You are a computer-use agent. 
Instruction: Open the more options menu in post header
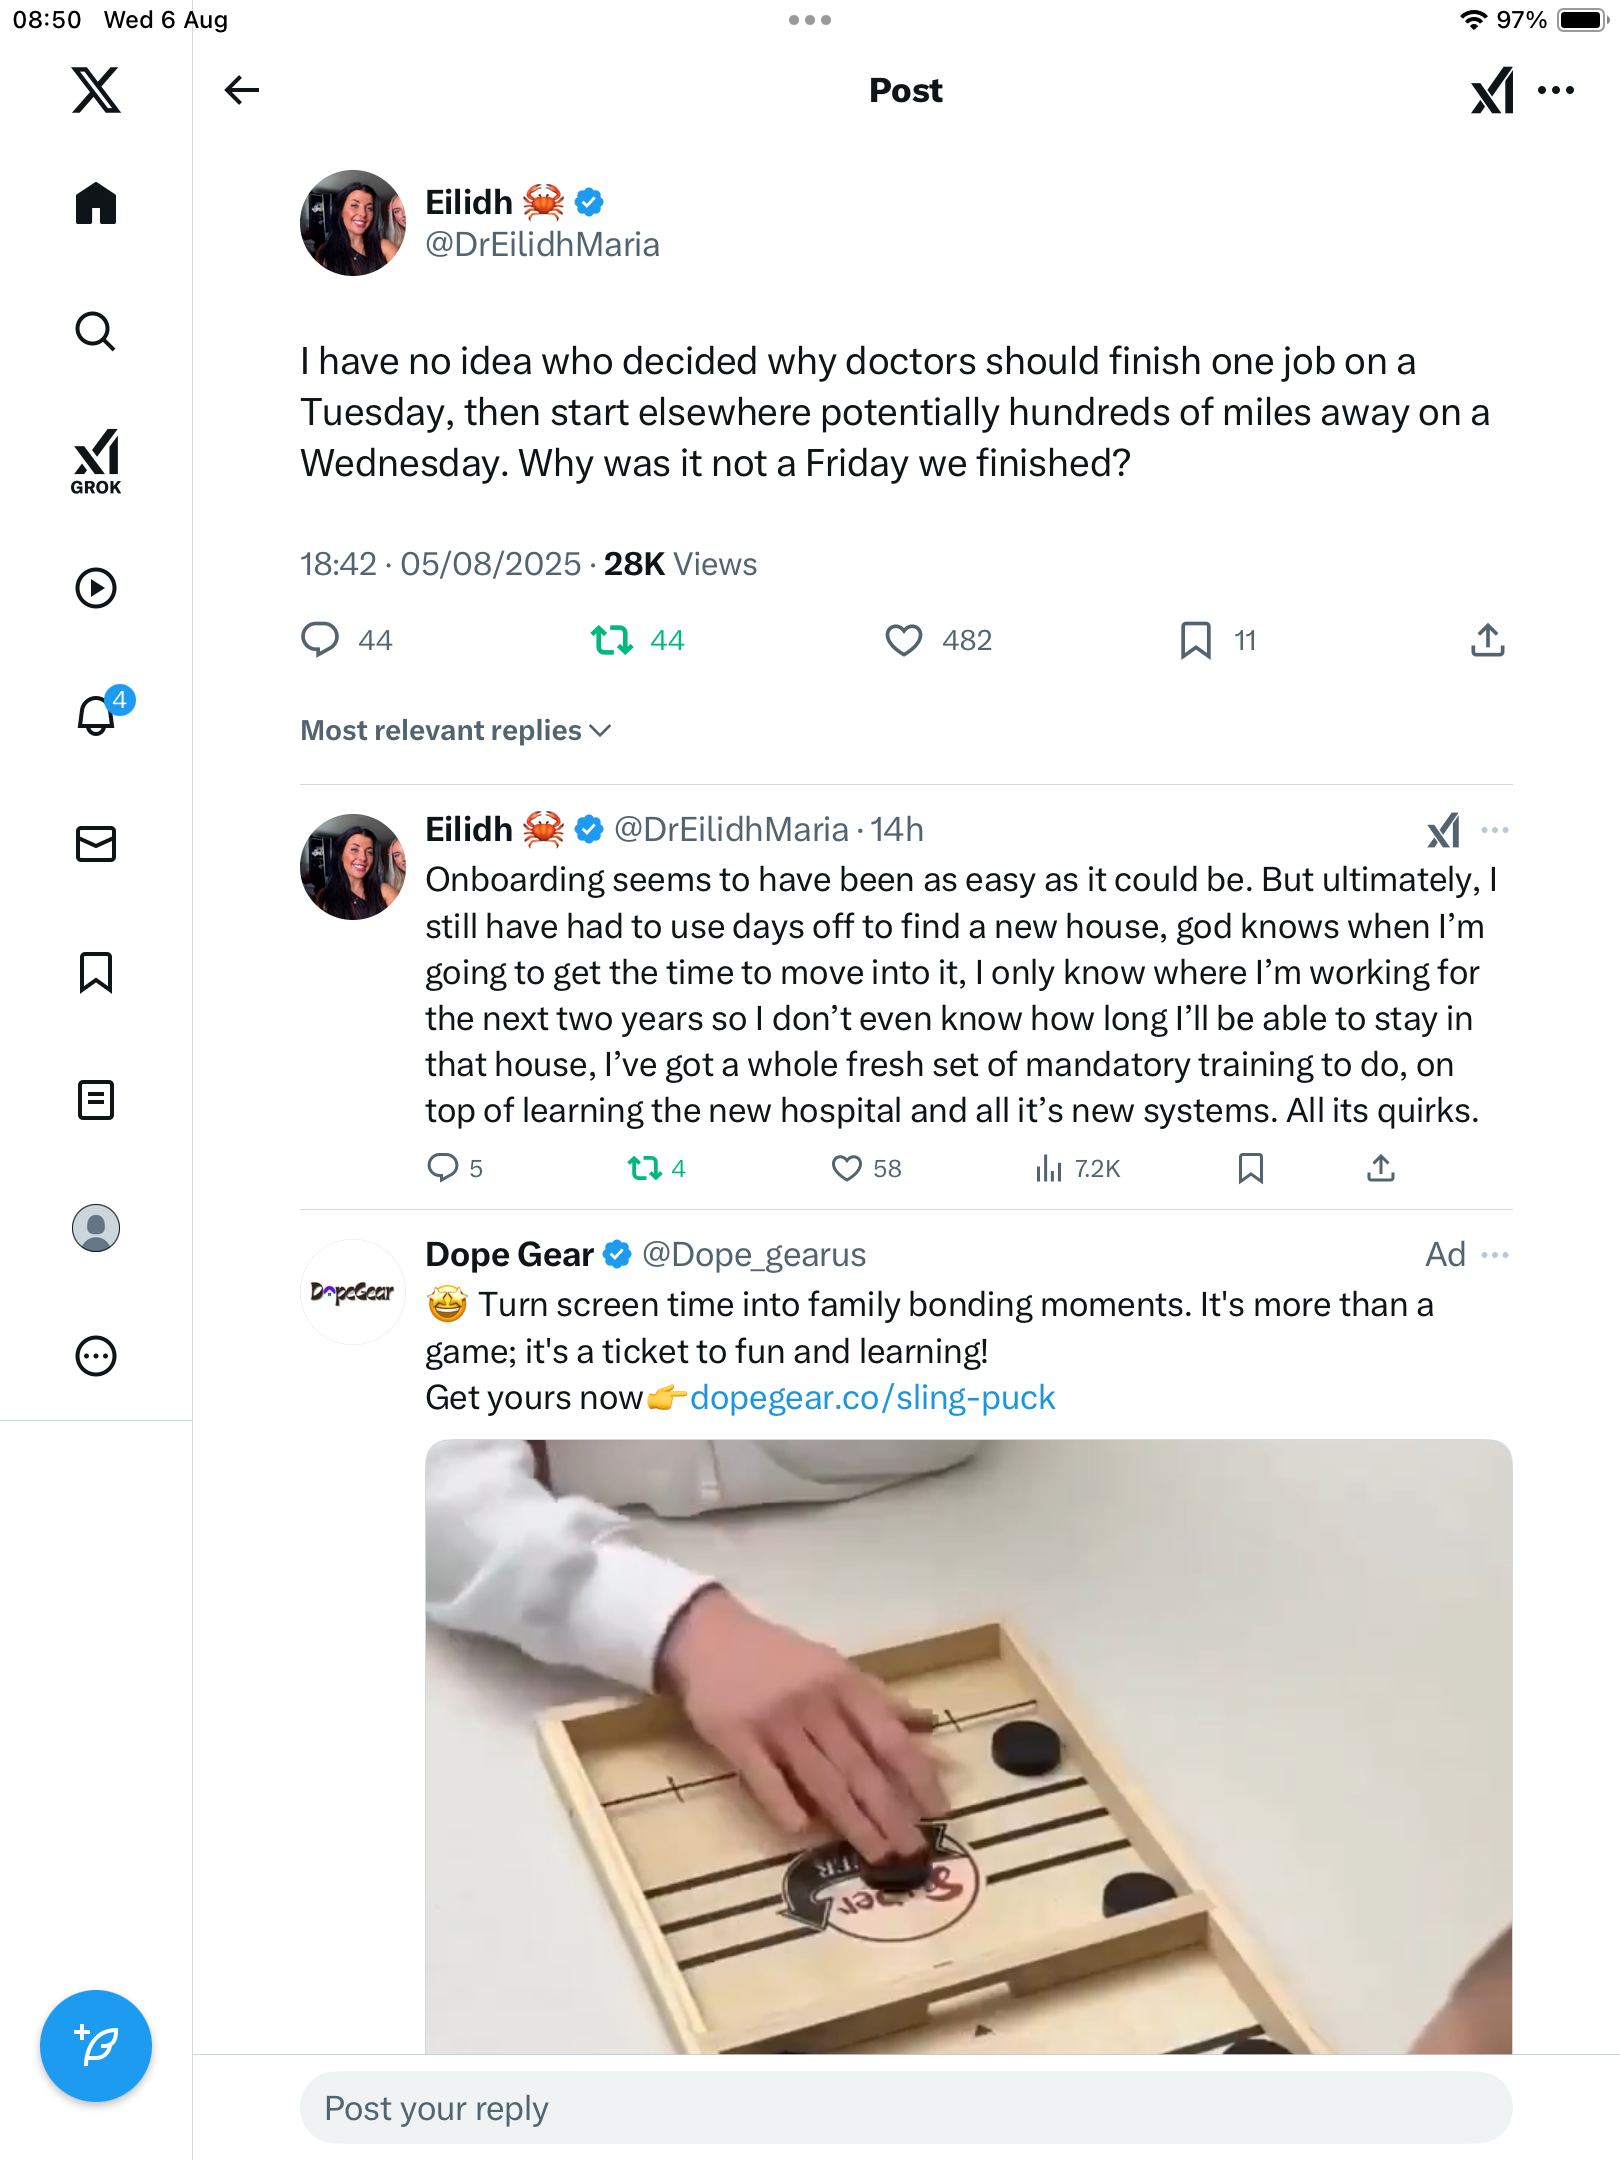coord(1556,90)
